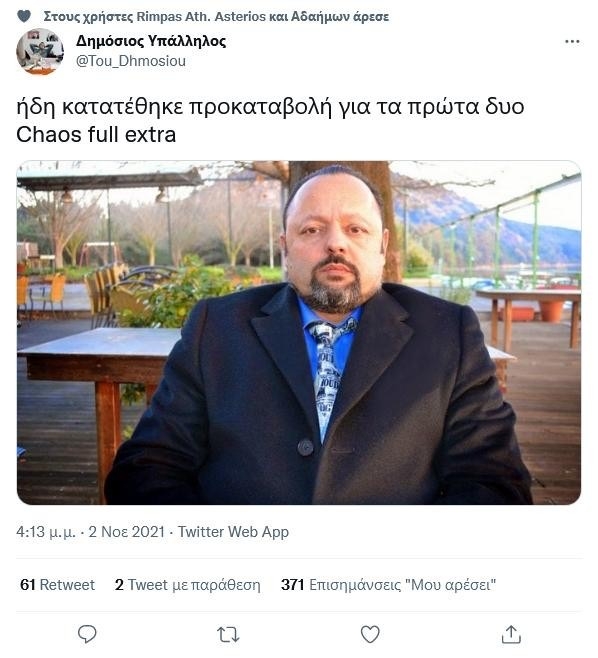Like the tweet with the heart outline icon

[370, 634]
